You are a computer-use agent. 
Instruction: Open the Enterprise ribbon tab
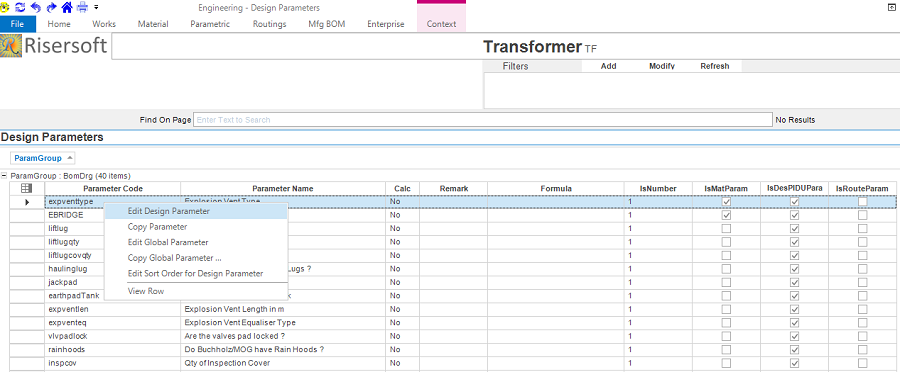(x=386, y=24)
